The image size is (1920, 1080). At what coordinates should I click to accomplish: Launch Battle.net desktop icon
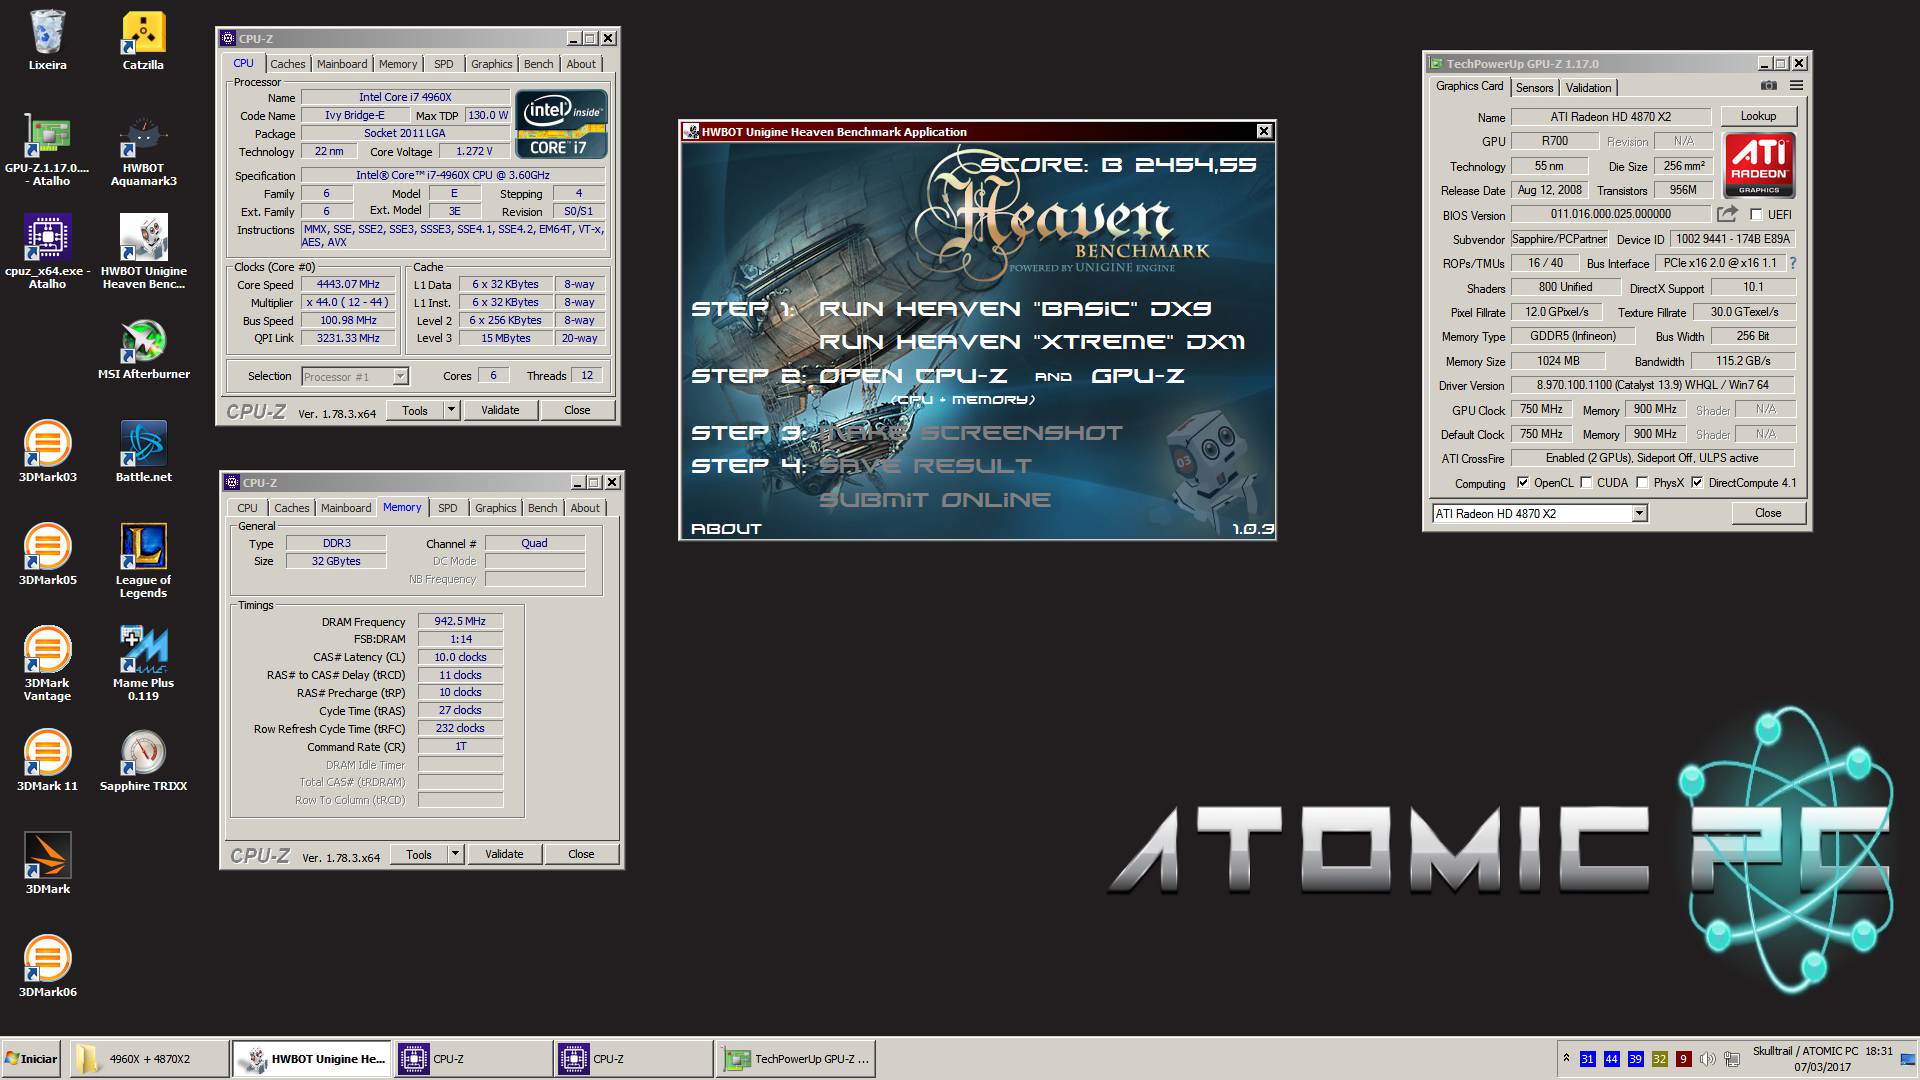143,452
